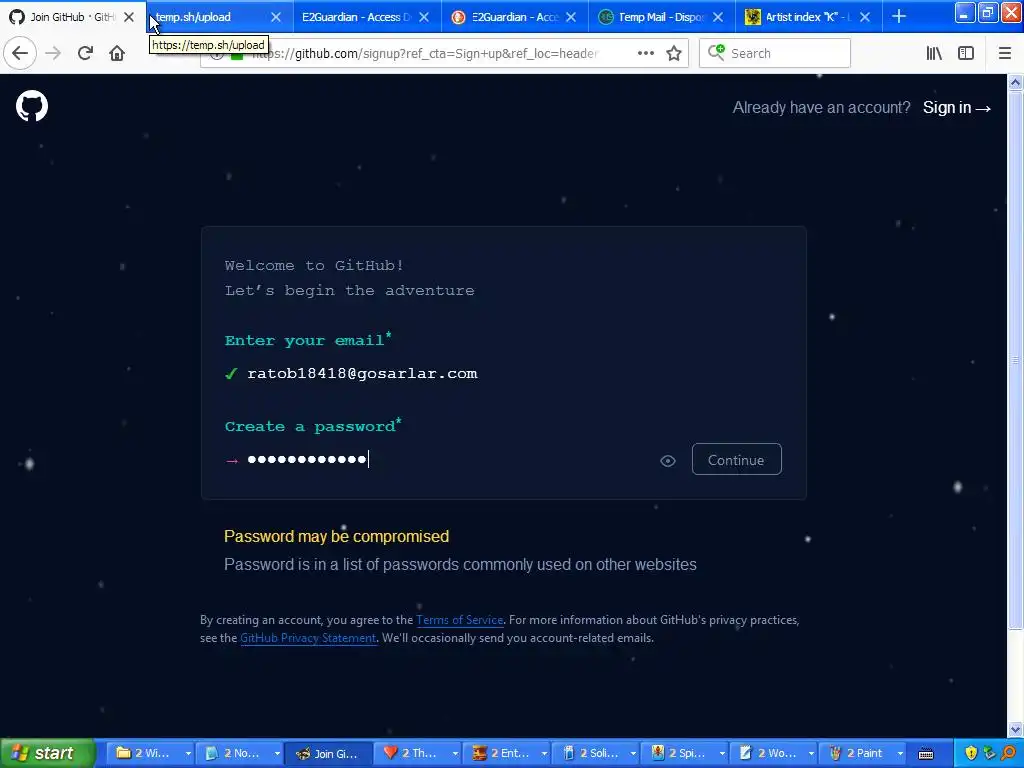Open the GitHub Privacy Statement link
The height and width of the screenshot is (768, 1024).
click(308, 638)
